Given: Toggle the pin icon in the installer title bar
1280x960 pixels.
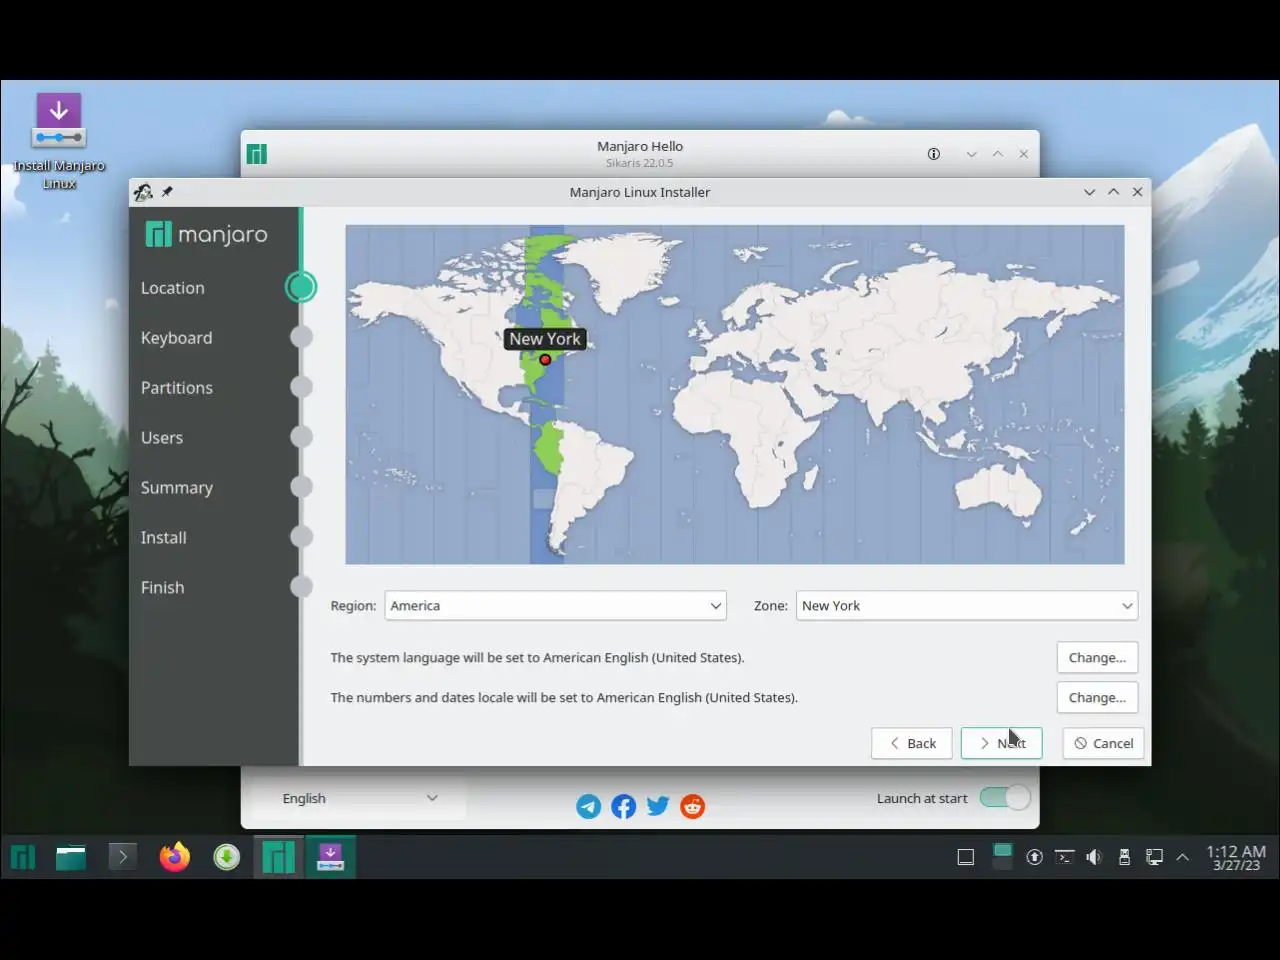Looking at the screenshot, I should pyautogui.click(x=167, y=192).
